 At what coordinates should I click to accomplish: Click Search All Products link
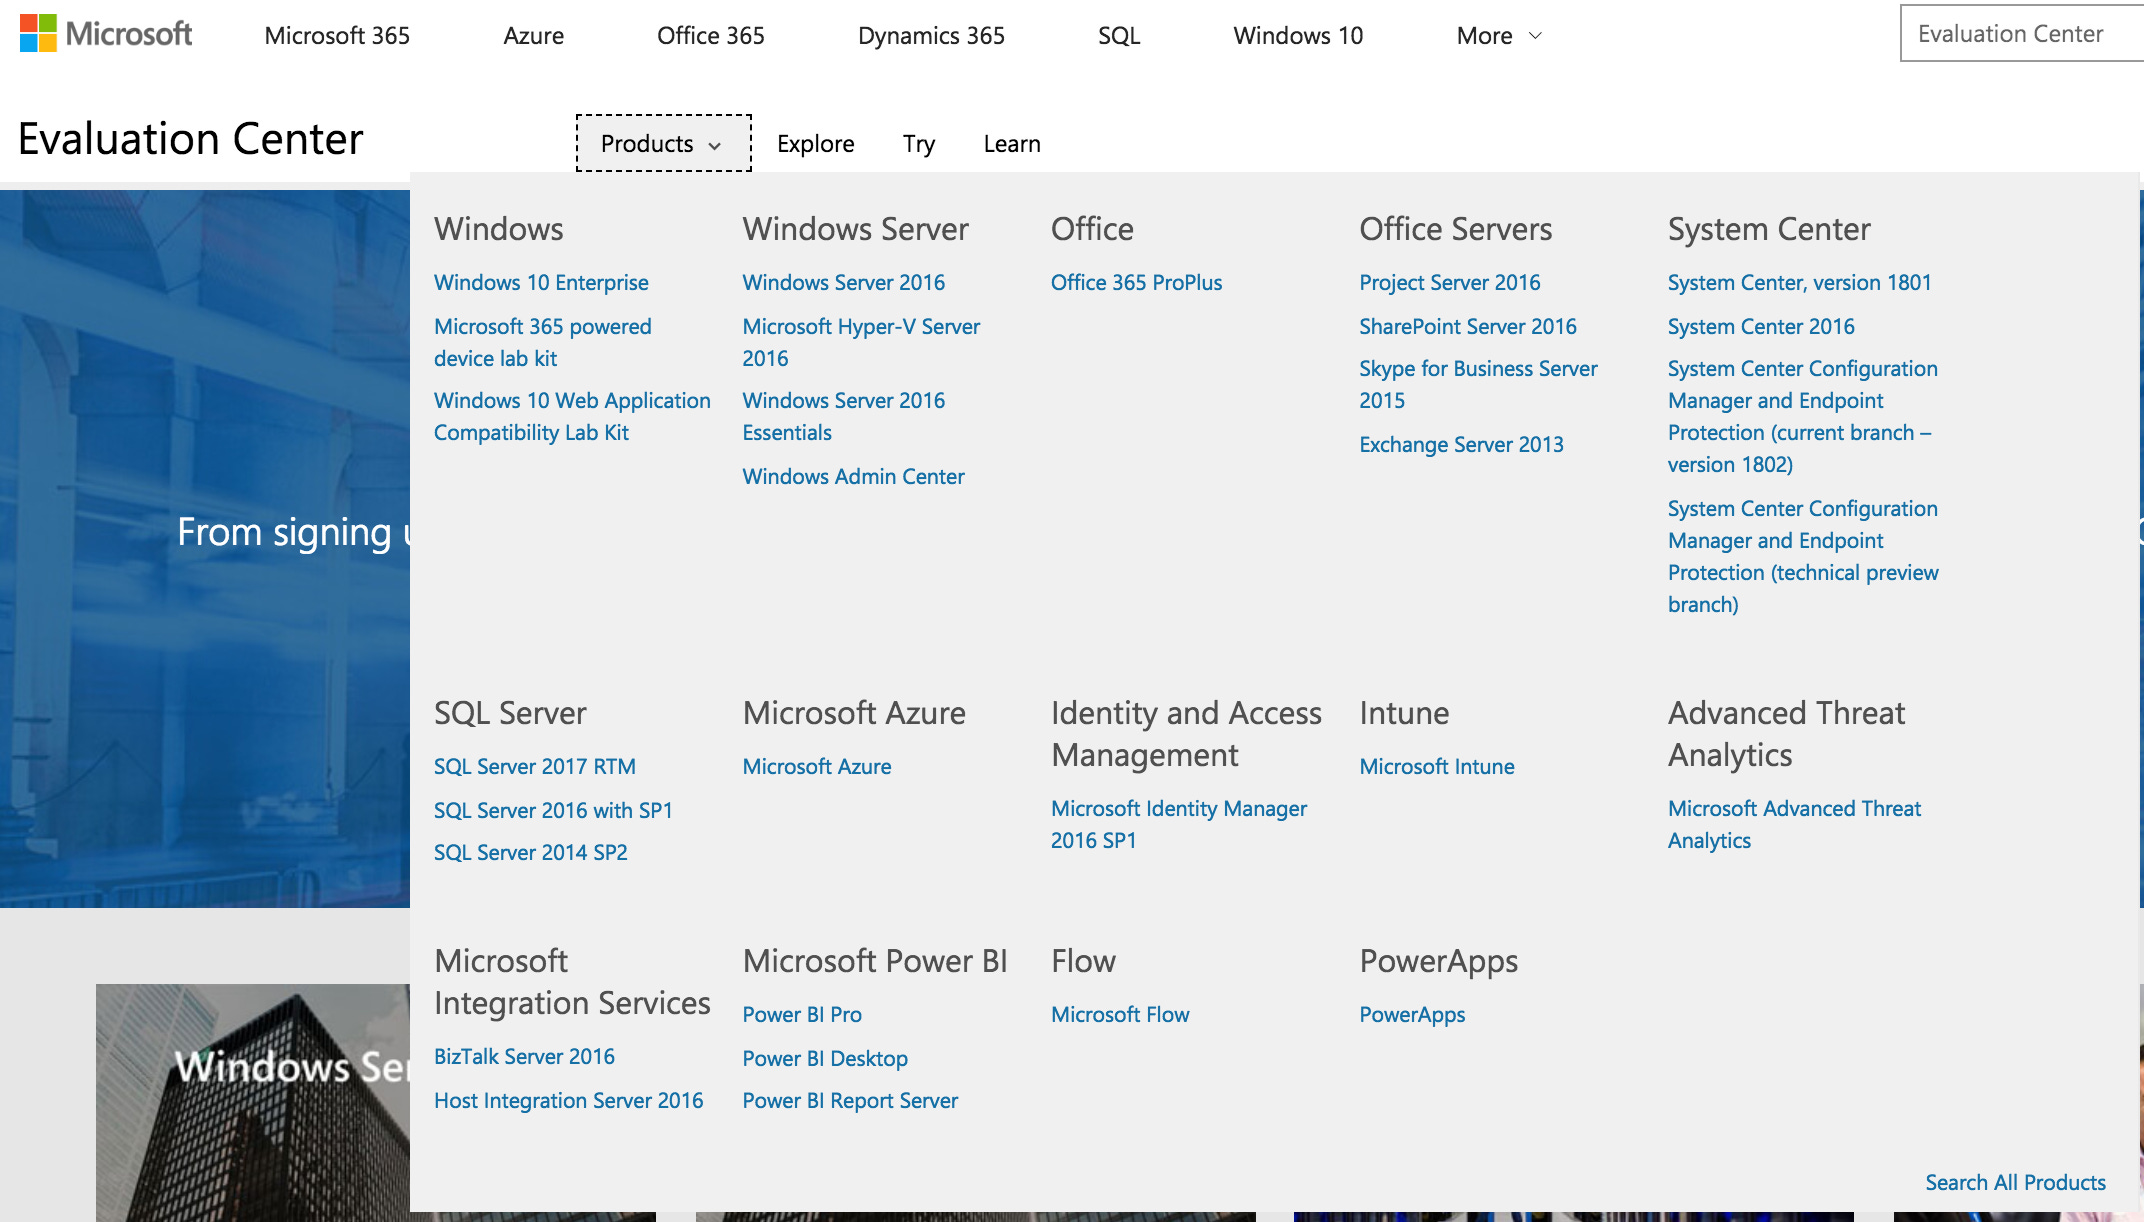tap(2014, 1183)
